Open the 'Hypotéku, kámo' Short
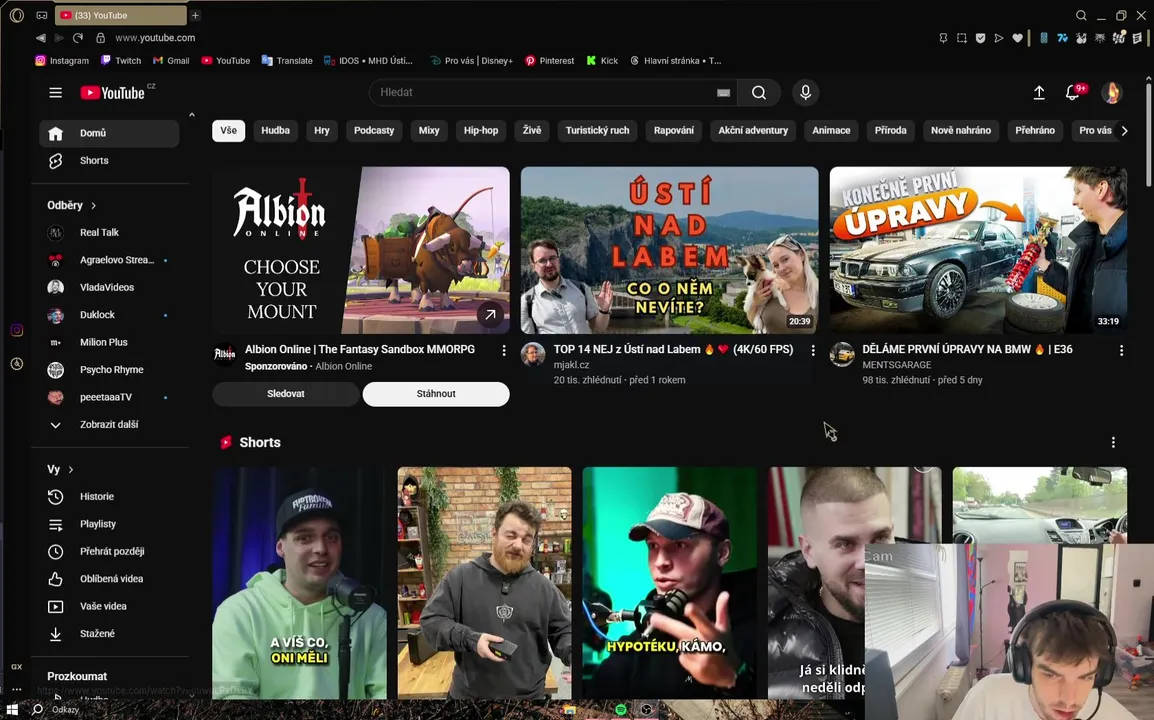The height and width of the screenshot is (720, 1154). click(x=670, y=583)
